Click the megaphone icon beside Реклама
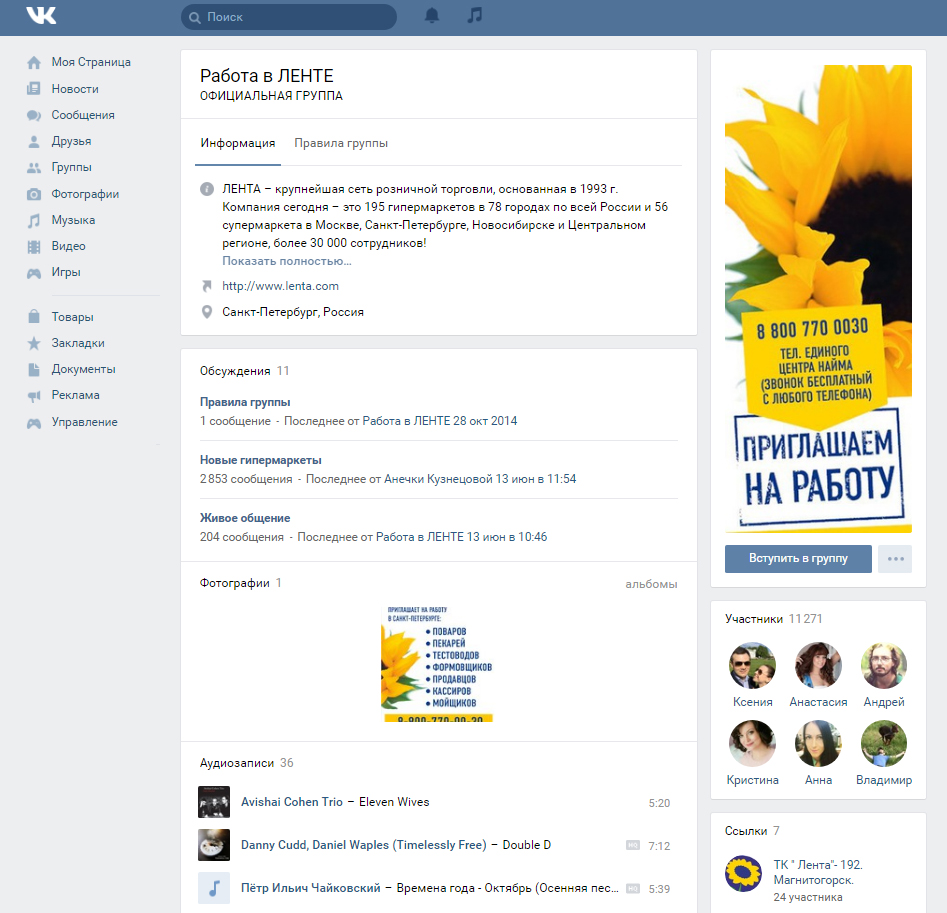This screenshot has width=947, height=913. tap(34, 396)
